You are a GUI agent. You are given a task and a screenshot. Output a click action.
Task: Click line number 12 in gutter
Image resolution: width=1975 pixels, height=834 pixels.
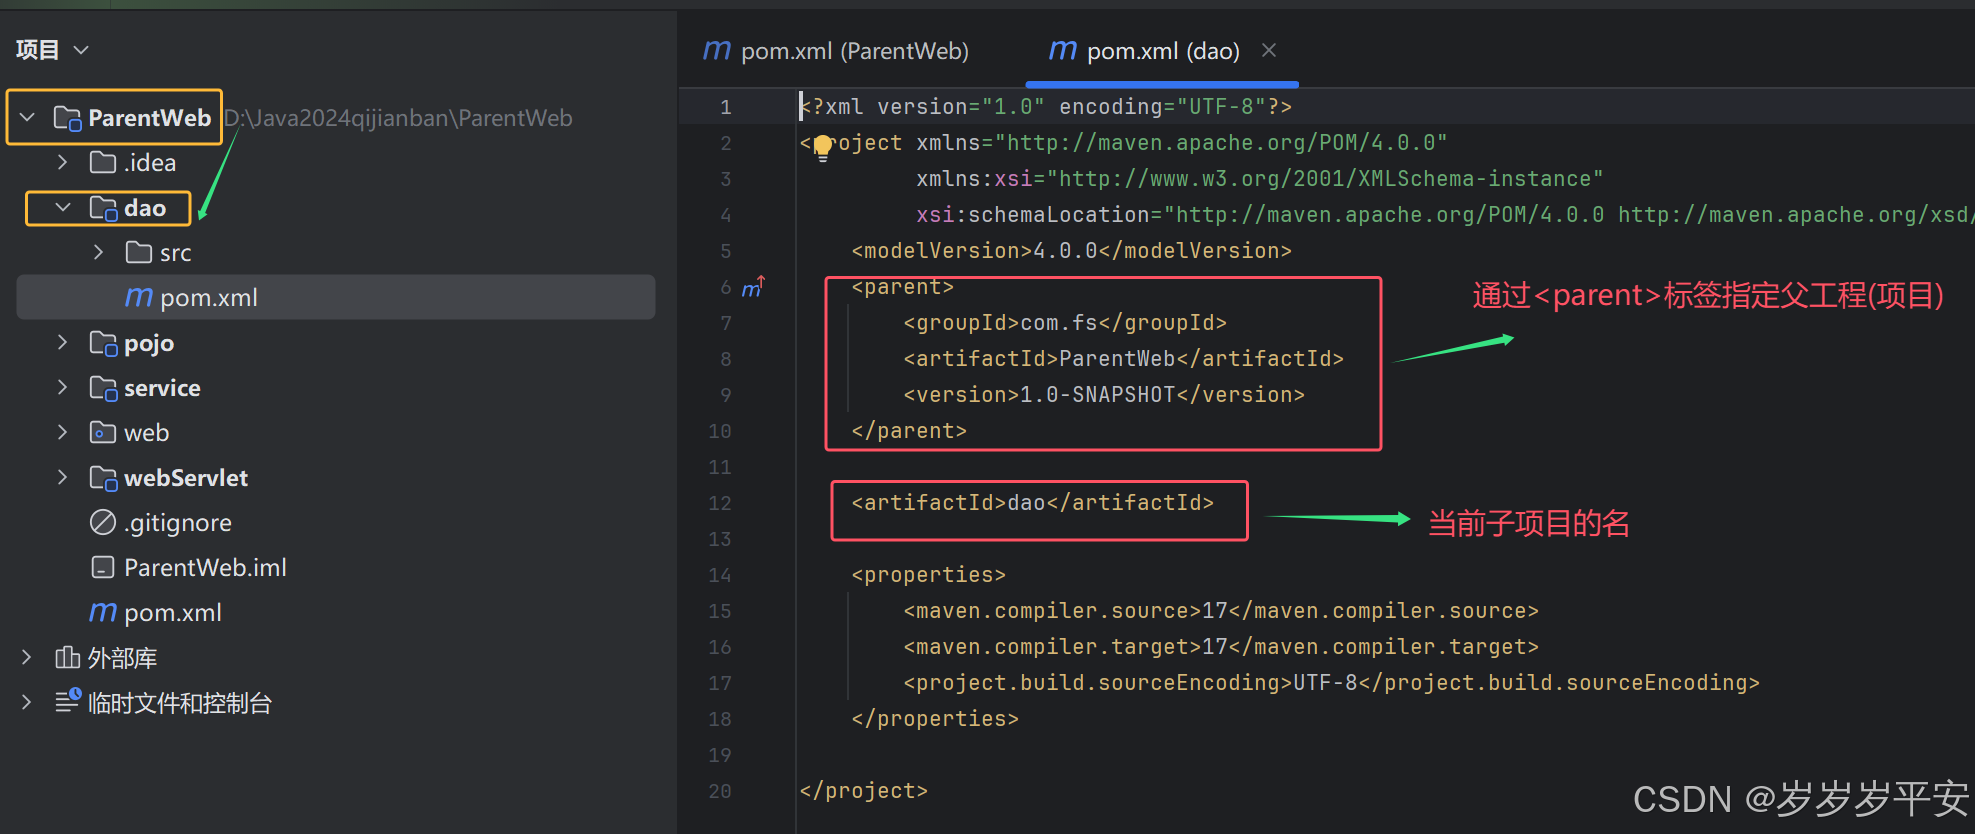click(720, 503)
